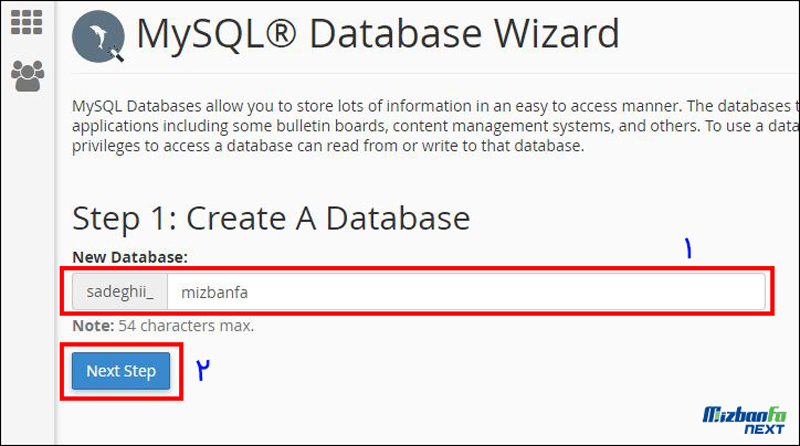The width and height of the screenshot is (800, 446).
Task: Click the bold Note word below the field
Action: 93,326
